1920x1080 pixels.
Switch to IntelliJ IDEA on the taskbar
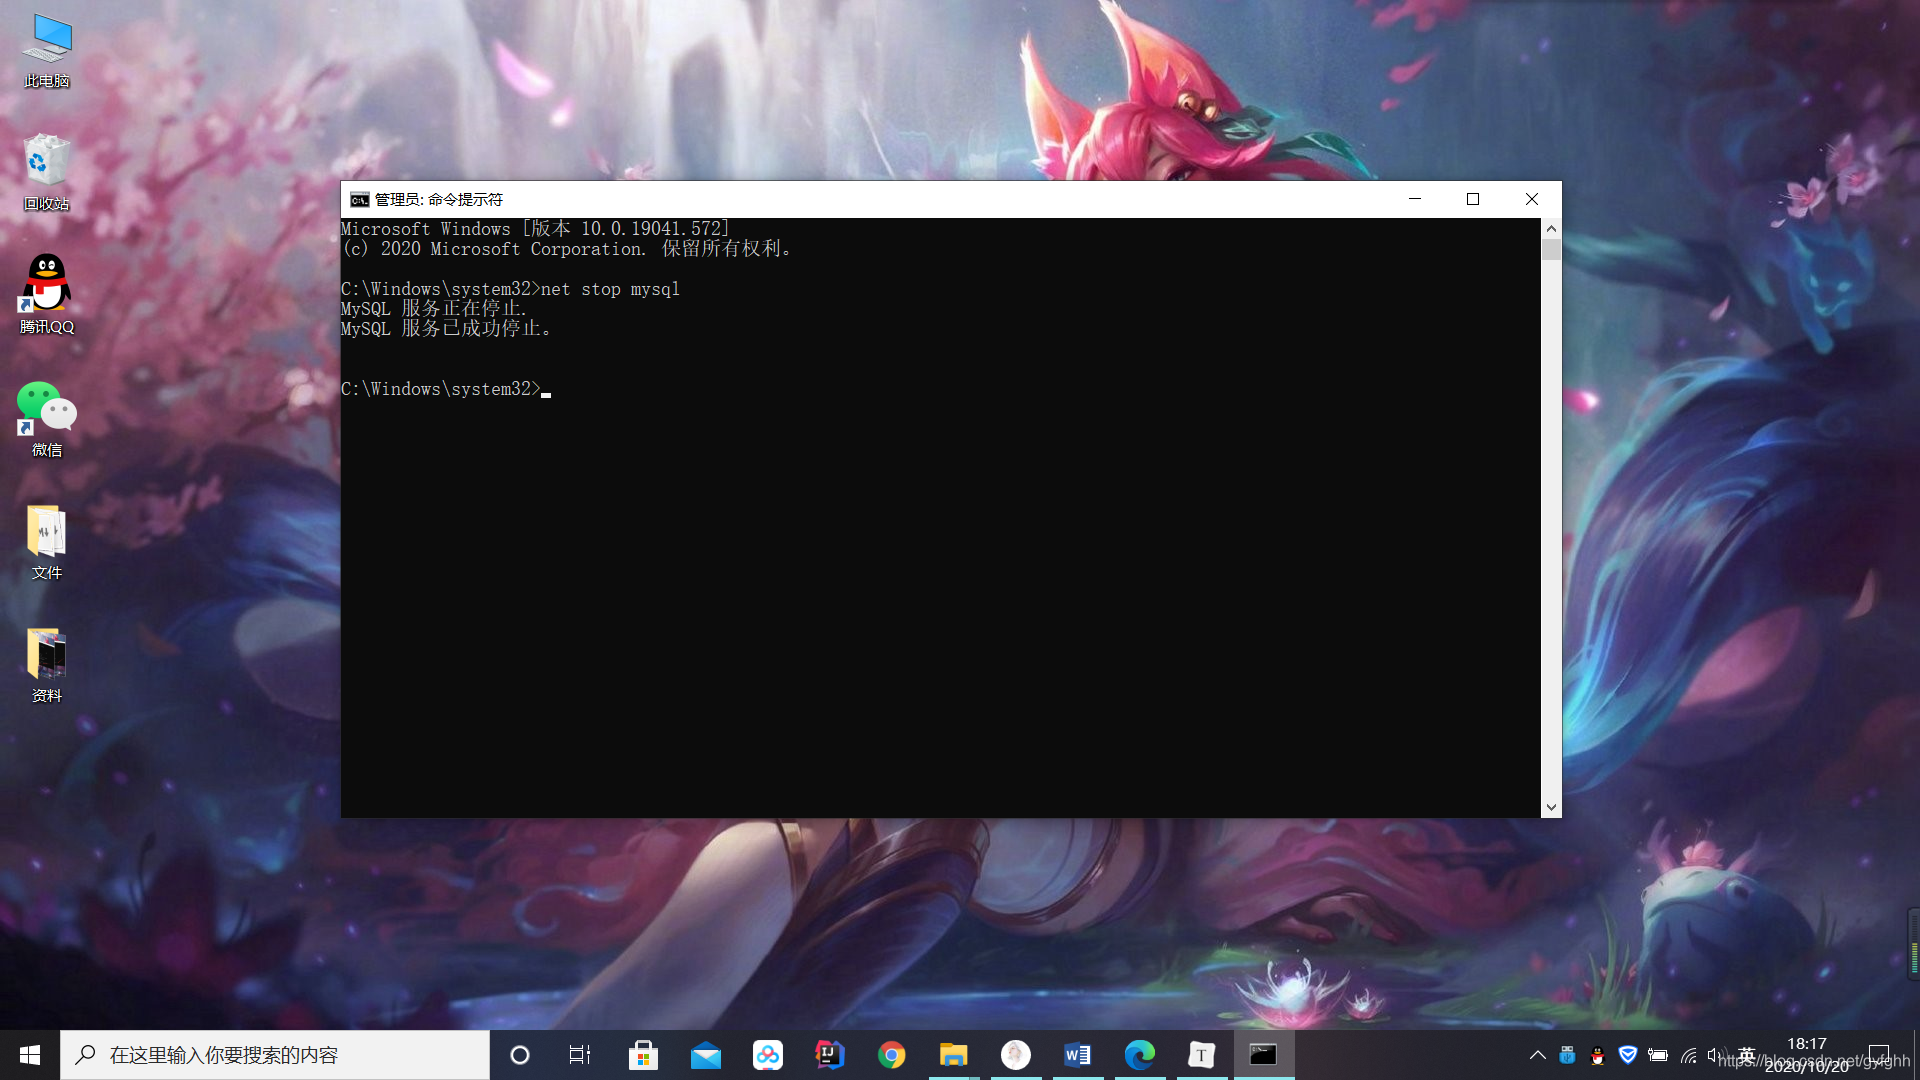point(830,1055)
